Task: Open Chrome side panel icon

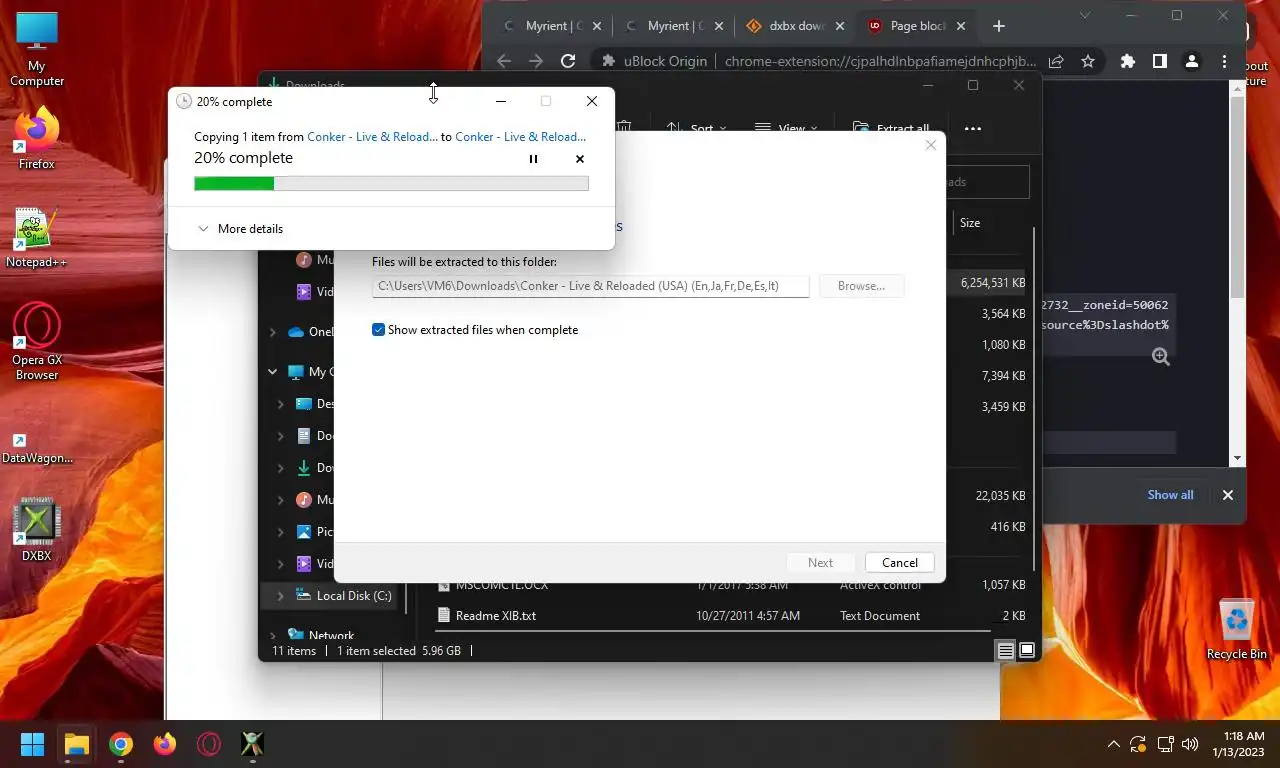Action: (1160, 61)
